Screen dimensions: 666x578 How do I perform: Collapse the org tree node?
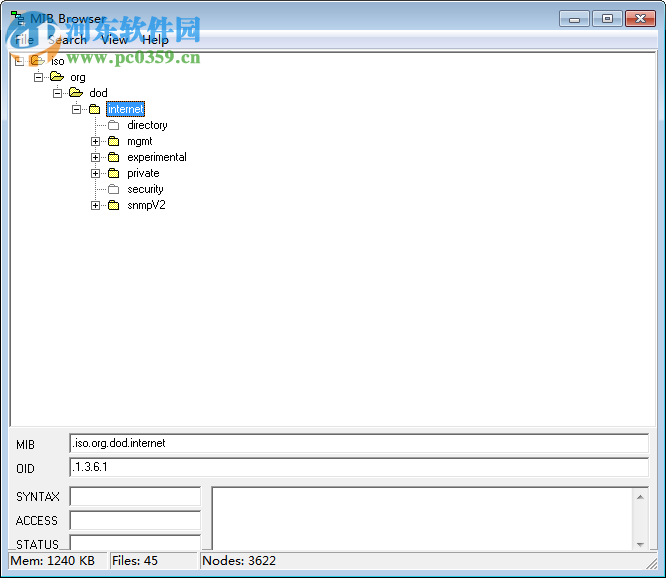(x=38, y=77)
